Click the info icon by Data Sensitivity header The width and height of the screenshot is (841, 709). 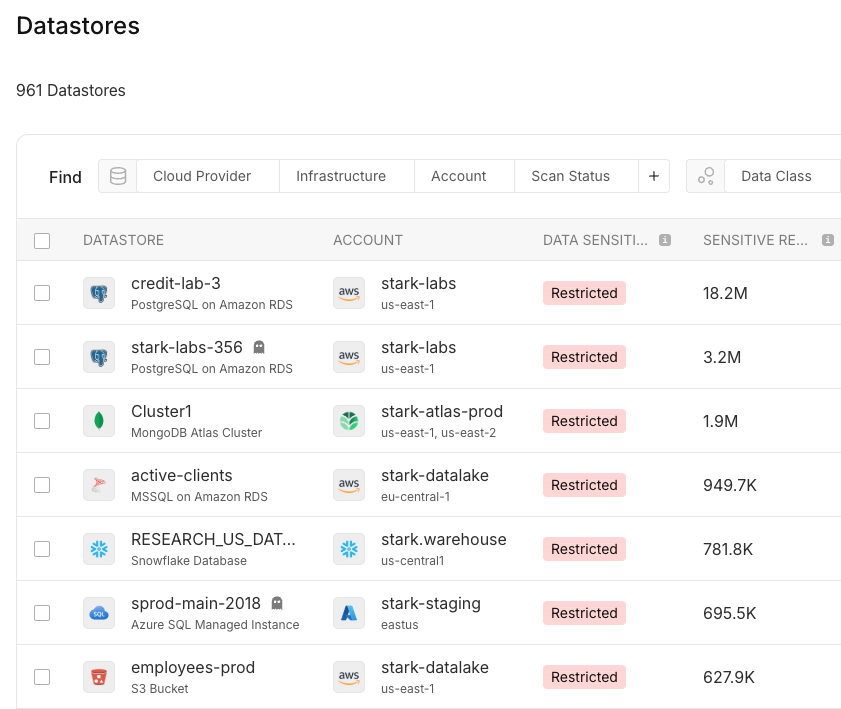coord(665,240)
